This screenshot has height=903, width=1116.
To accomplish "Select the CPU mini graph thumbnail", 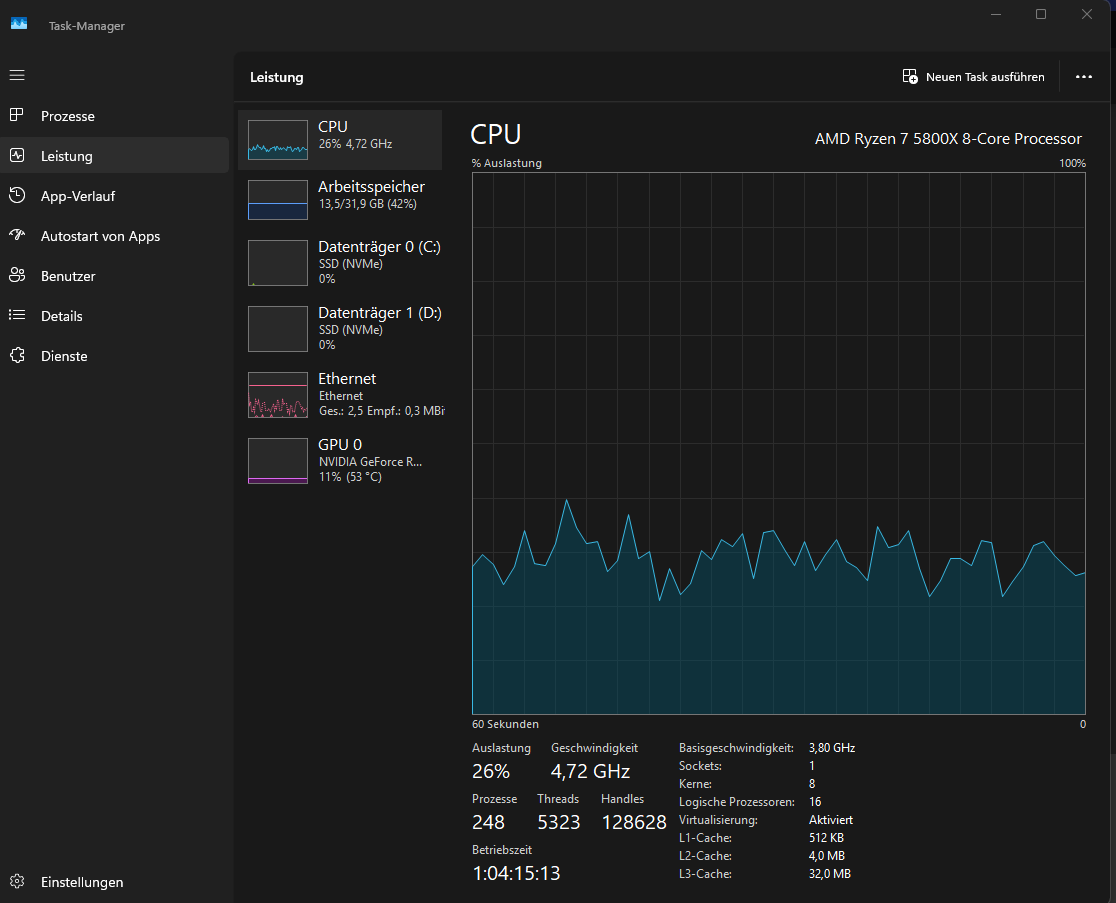I will tap(278, 139).
